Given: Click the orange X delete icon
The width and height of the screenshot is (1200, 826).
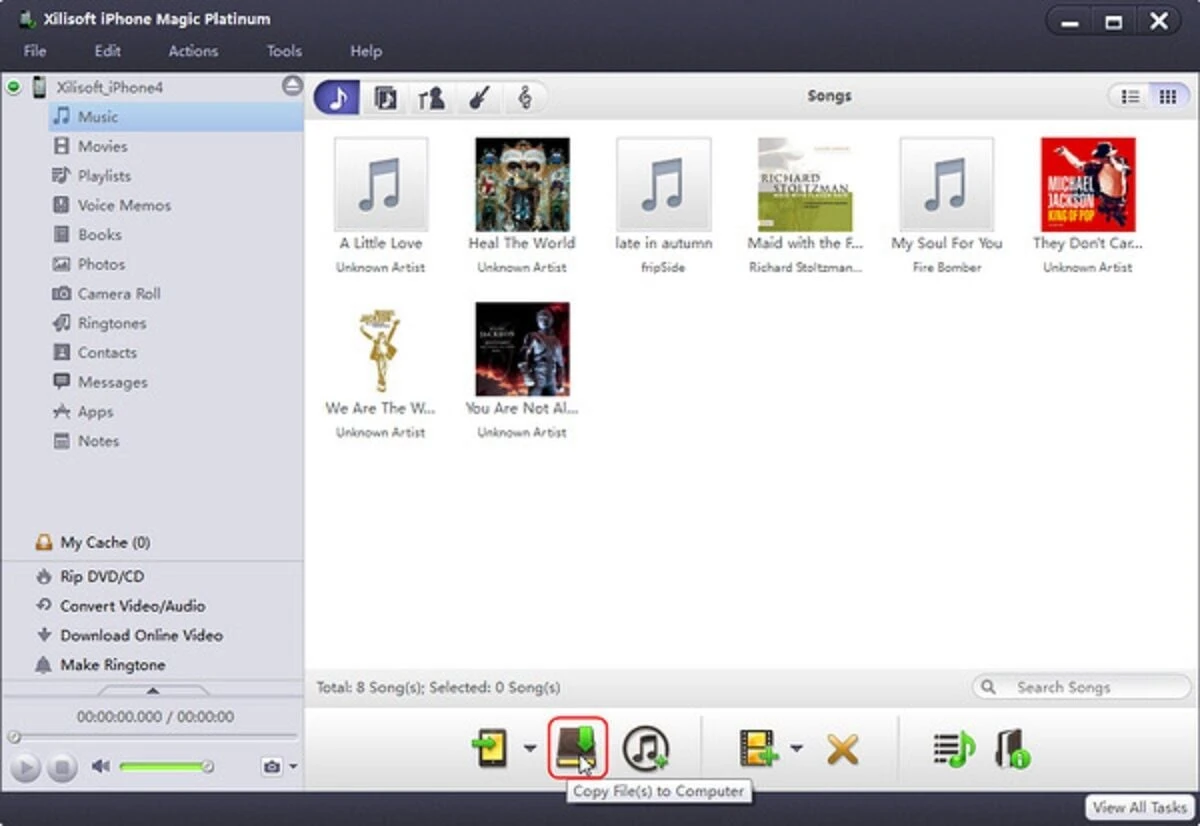Looking at the screenshot, I should pyautogui.click(x=842, y=749).
